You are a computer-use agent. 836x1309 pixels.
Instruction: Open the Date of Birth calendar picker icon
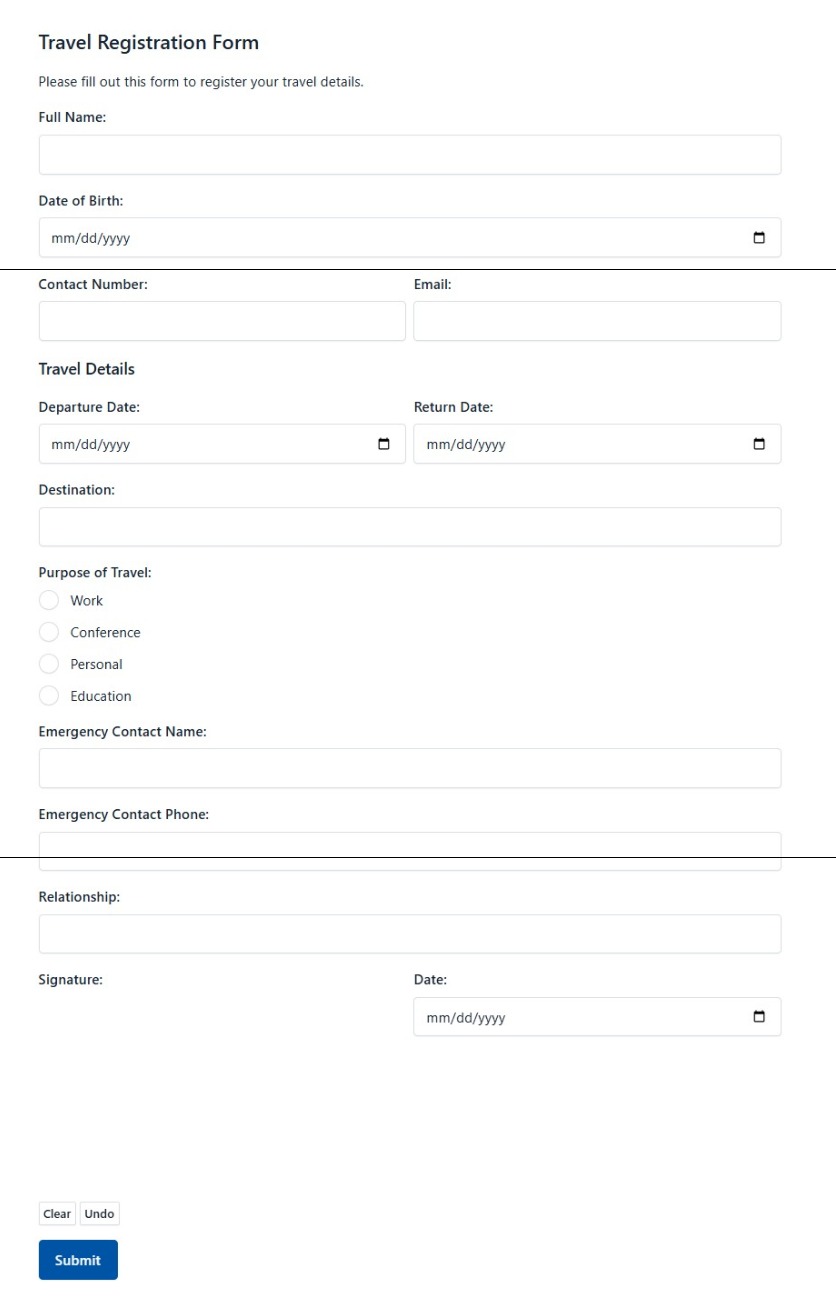point(760,237)
